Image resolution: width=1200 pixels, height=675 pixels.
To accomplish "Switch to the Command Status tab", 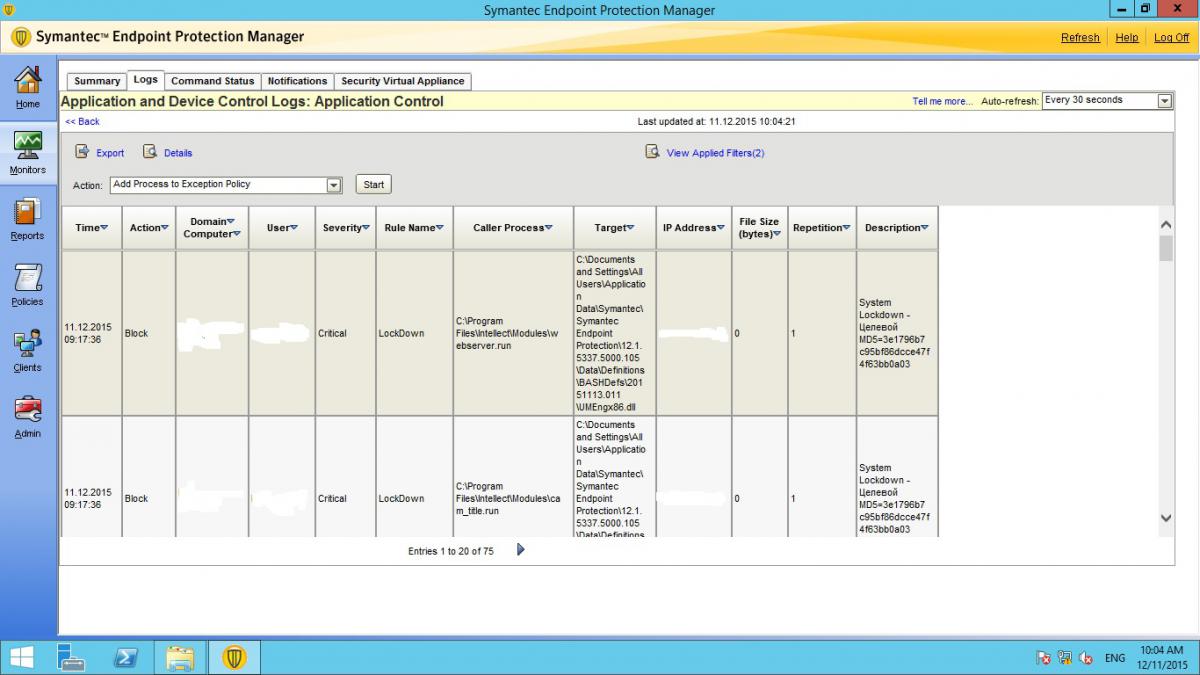I will coord(212,81).
